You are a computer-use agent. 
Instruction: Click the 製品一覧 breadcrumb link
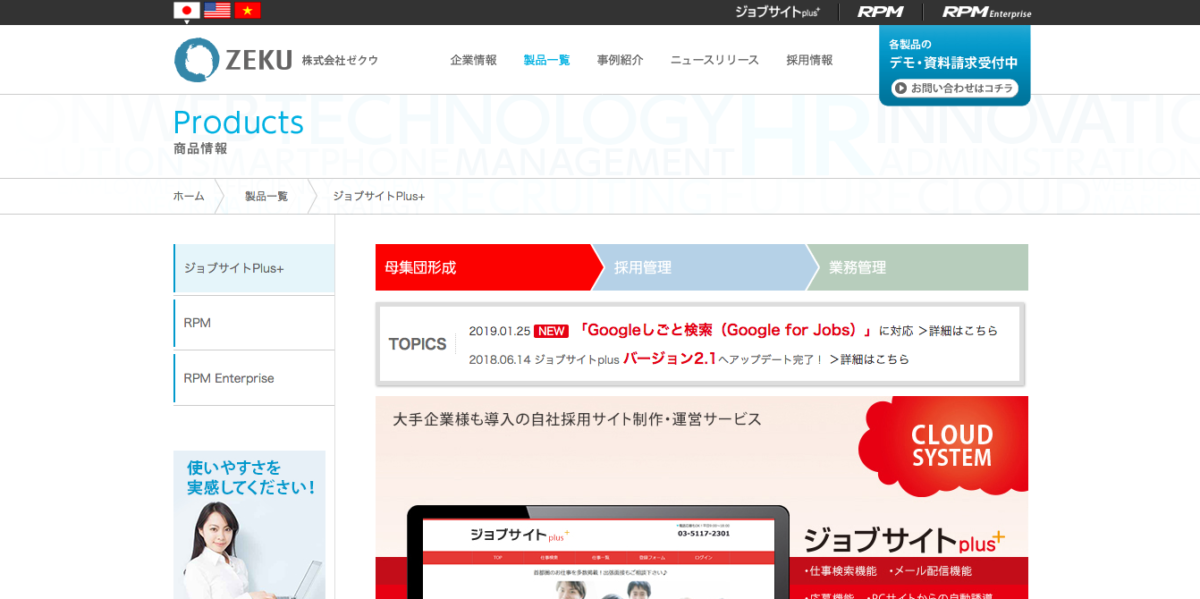266,196
